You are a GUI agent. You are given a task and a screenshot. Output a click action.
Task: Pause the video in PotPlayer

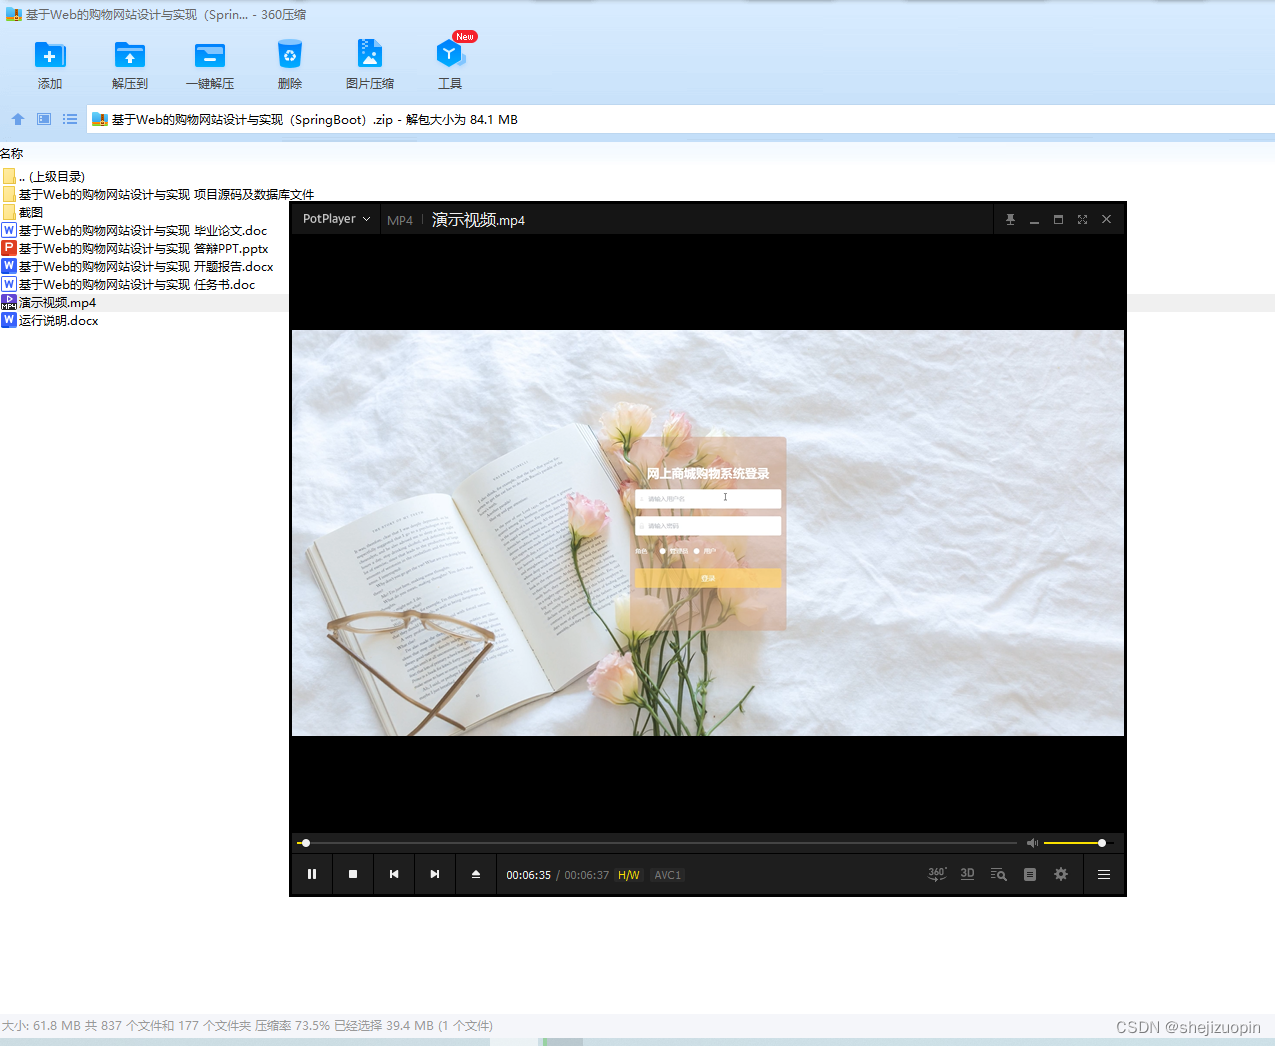coord(312,874)
